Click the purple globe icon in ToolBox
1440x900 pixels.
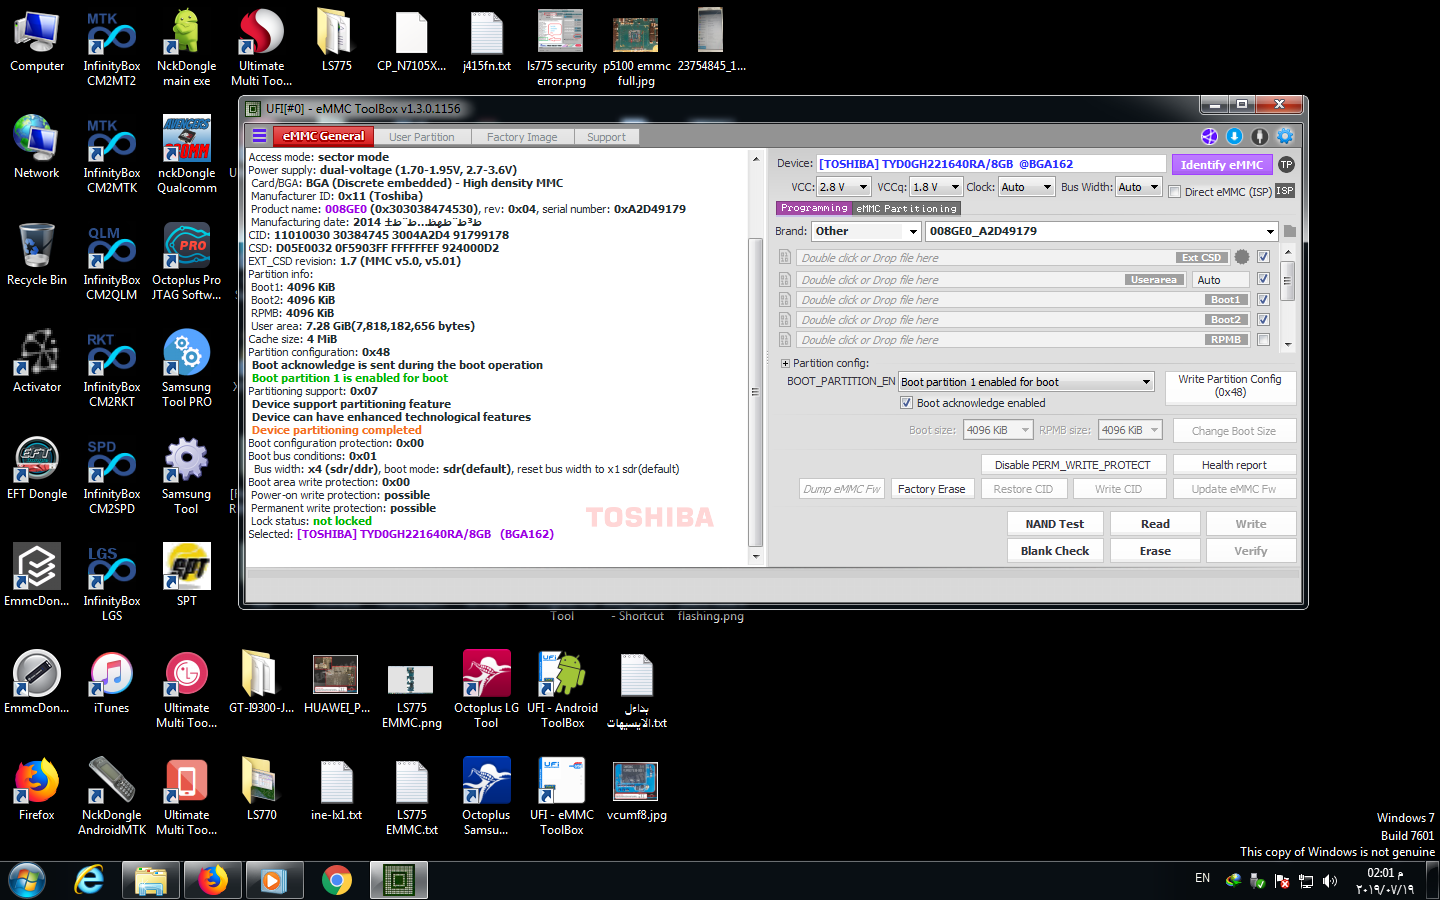point(1209,136)
